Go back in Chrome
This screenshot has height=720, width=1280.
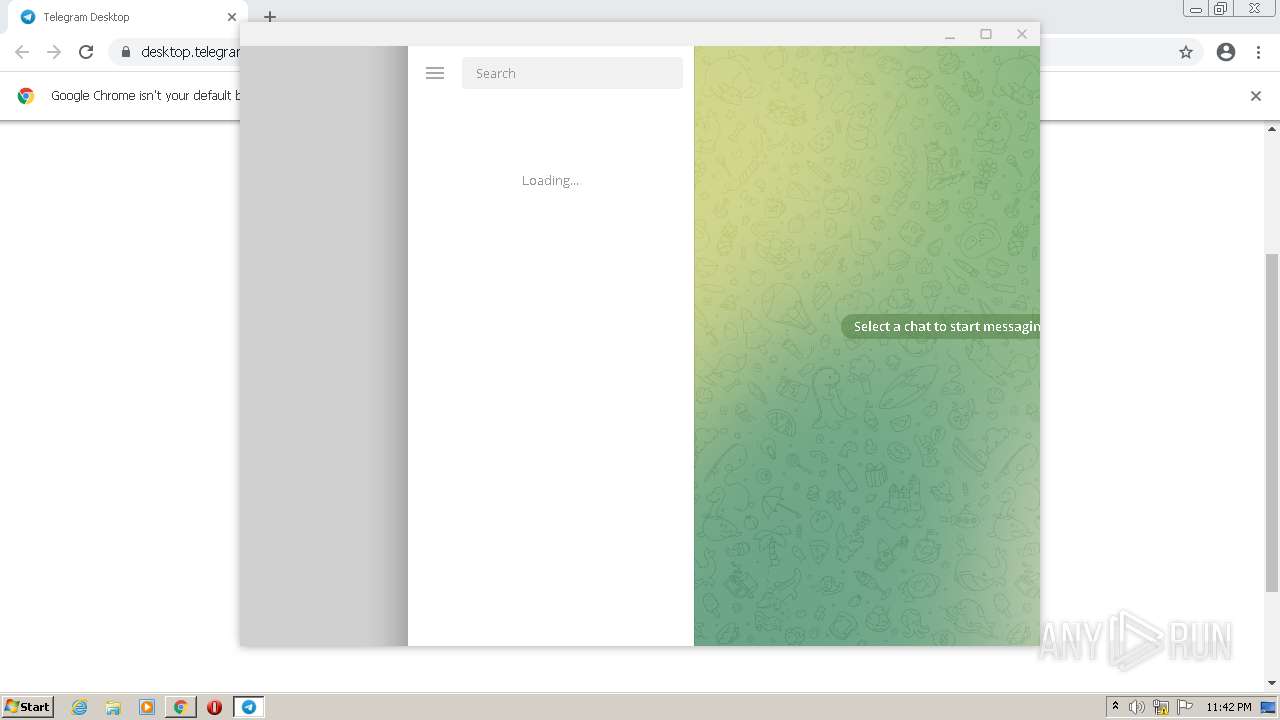click(x=22, y=52)
